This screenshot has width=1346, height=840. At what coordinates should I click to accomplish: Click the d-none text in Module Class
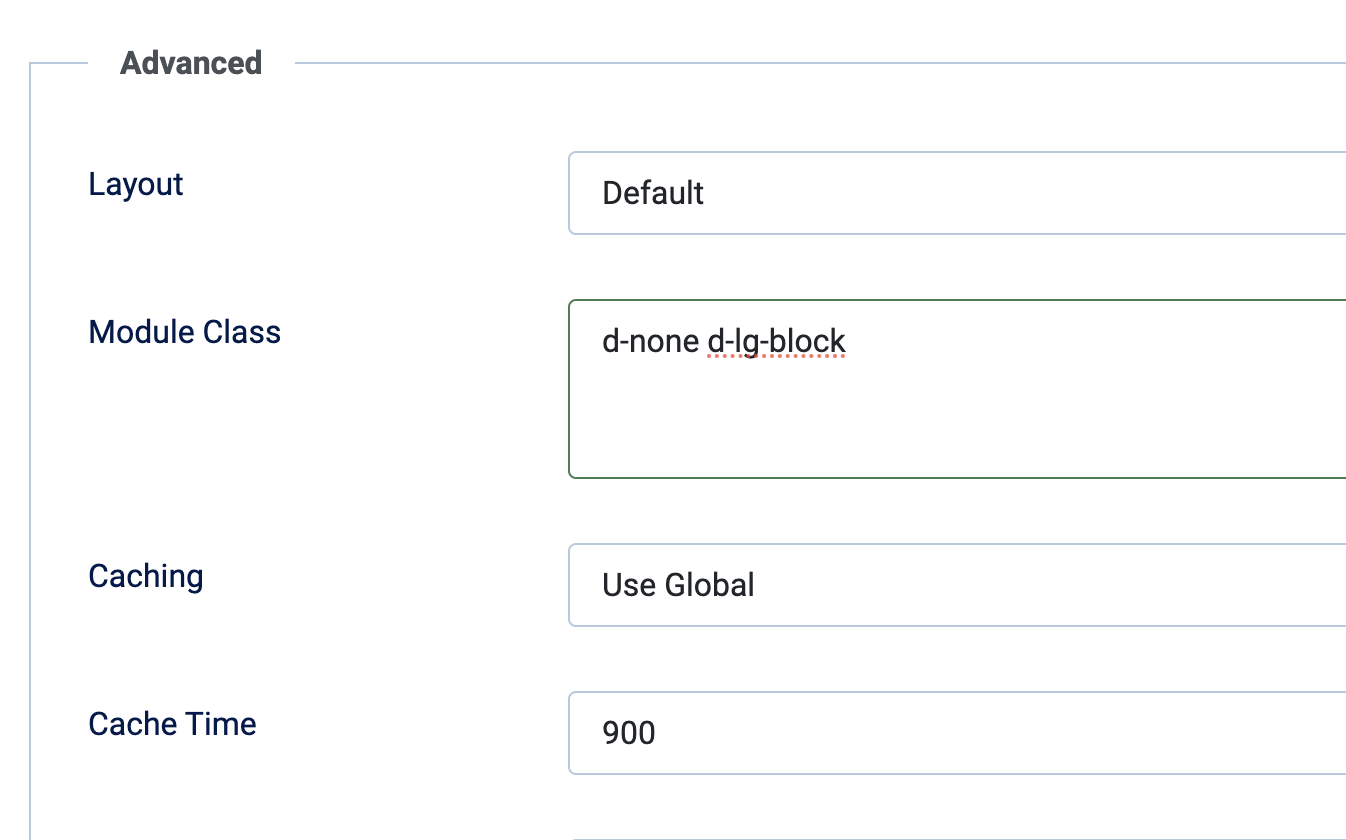(650, 342)
